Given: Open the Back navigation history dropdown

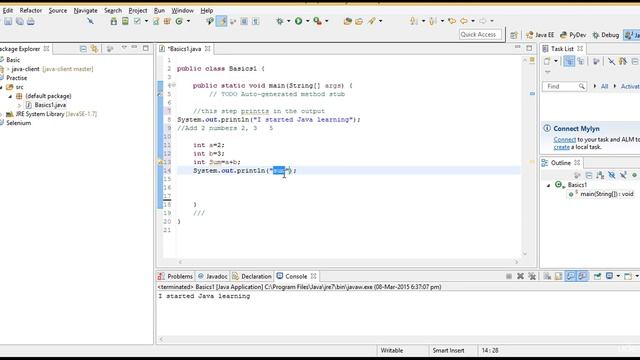Looking at the screenshot, I should pyautogui.click(x=473, y=21).
